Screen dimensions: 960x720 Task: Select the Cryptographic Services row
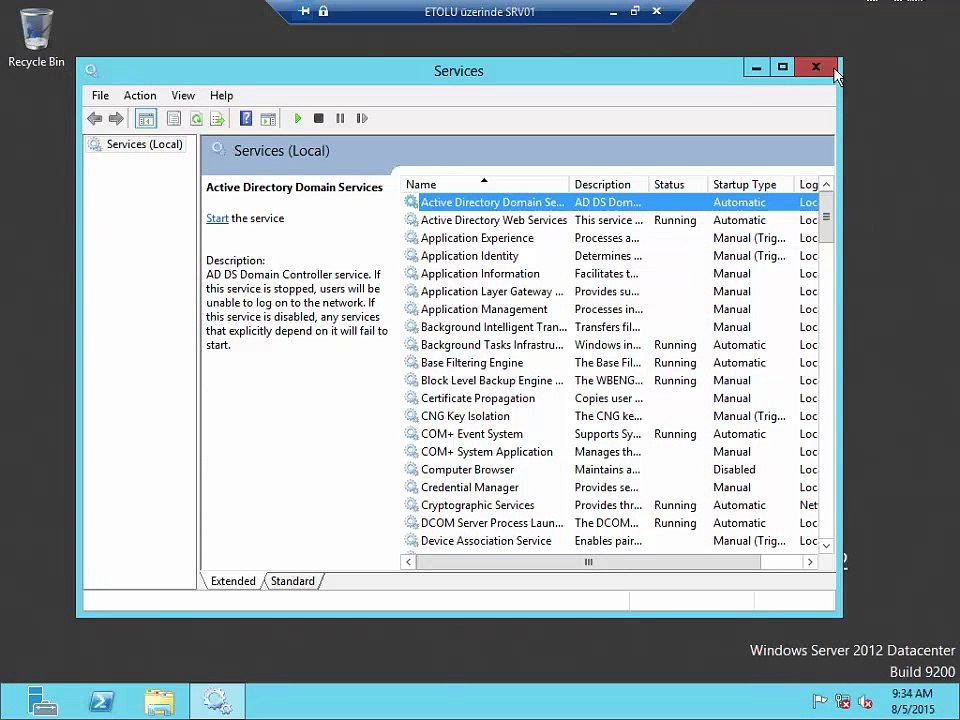(x=610, y=505)
